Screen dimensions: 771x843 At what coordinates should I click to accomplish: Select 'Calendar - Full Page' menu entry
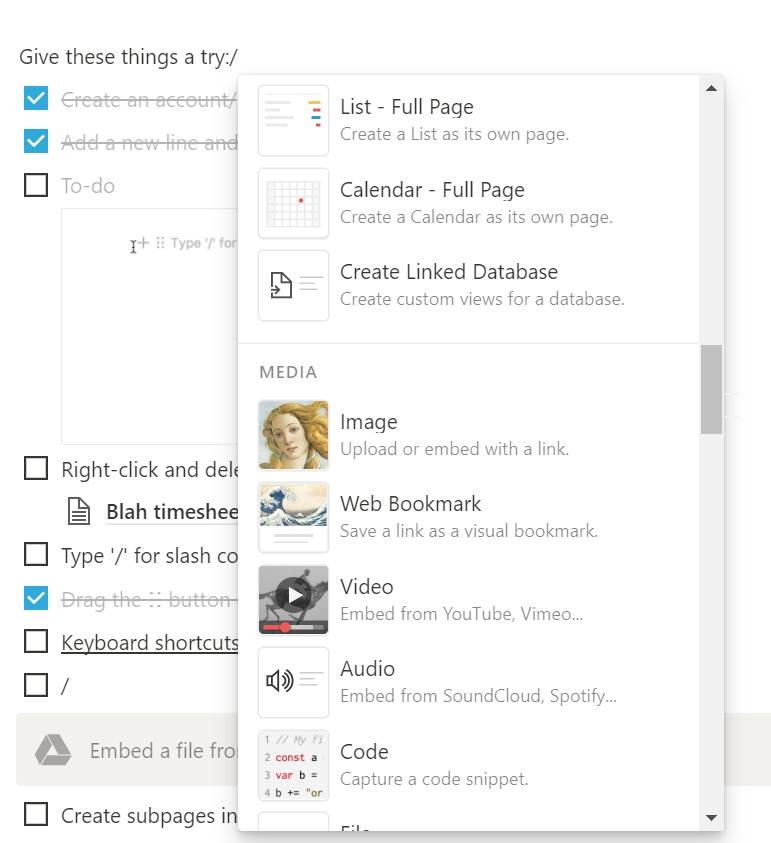pyautogui.click(x=432, y=190)
